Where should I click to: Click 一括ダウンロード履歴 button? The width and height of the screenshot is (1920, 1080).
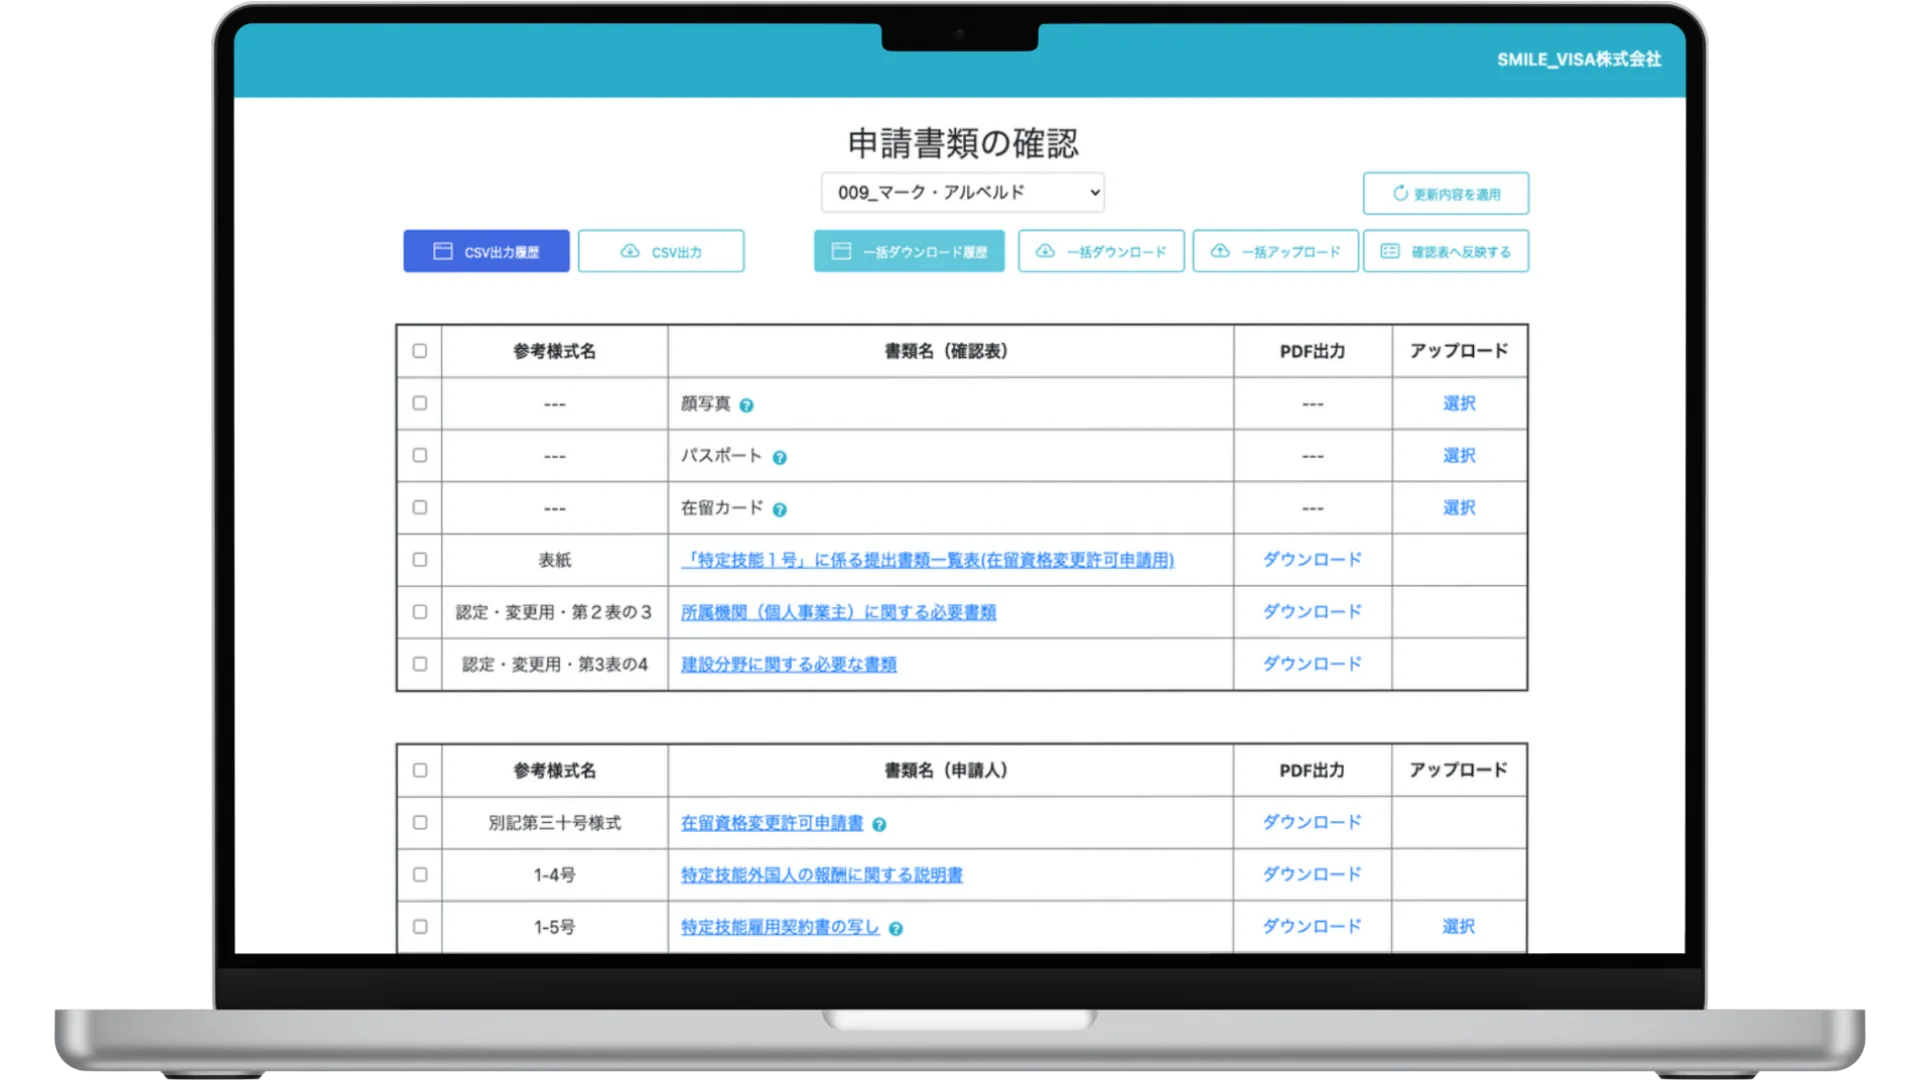(x=909, y=251)
